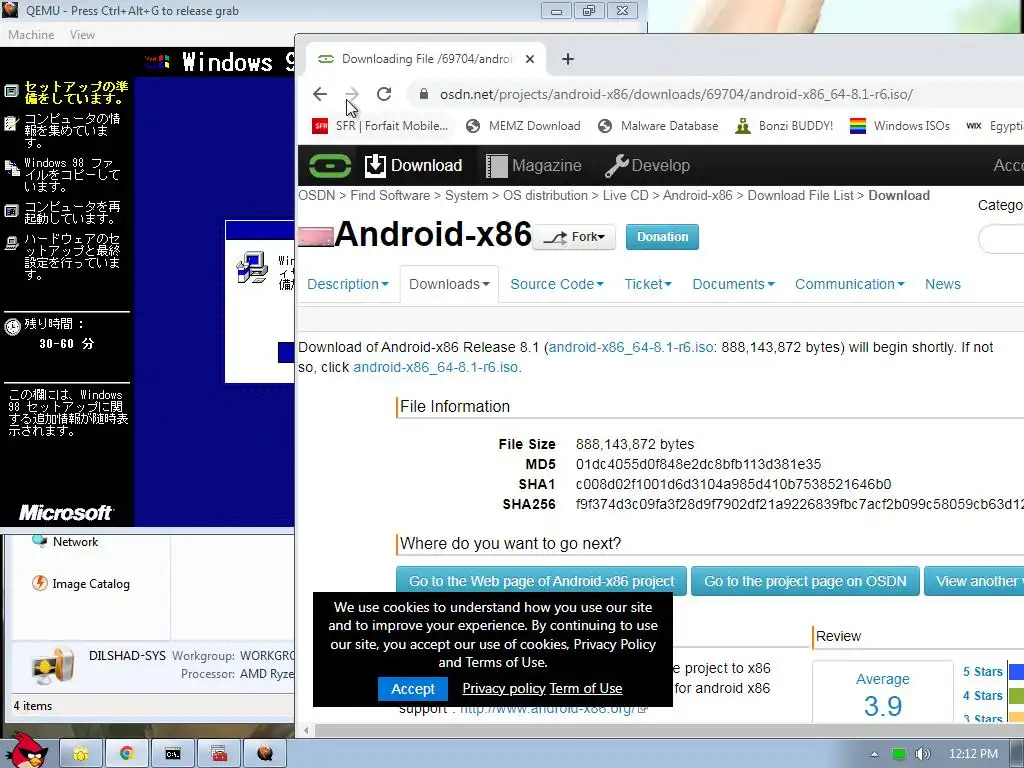1024x768 pixels.
Task: Open the QEMU taskbar icon
Action: click(264, 754)
